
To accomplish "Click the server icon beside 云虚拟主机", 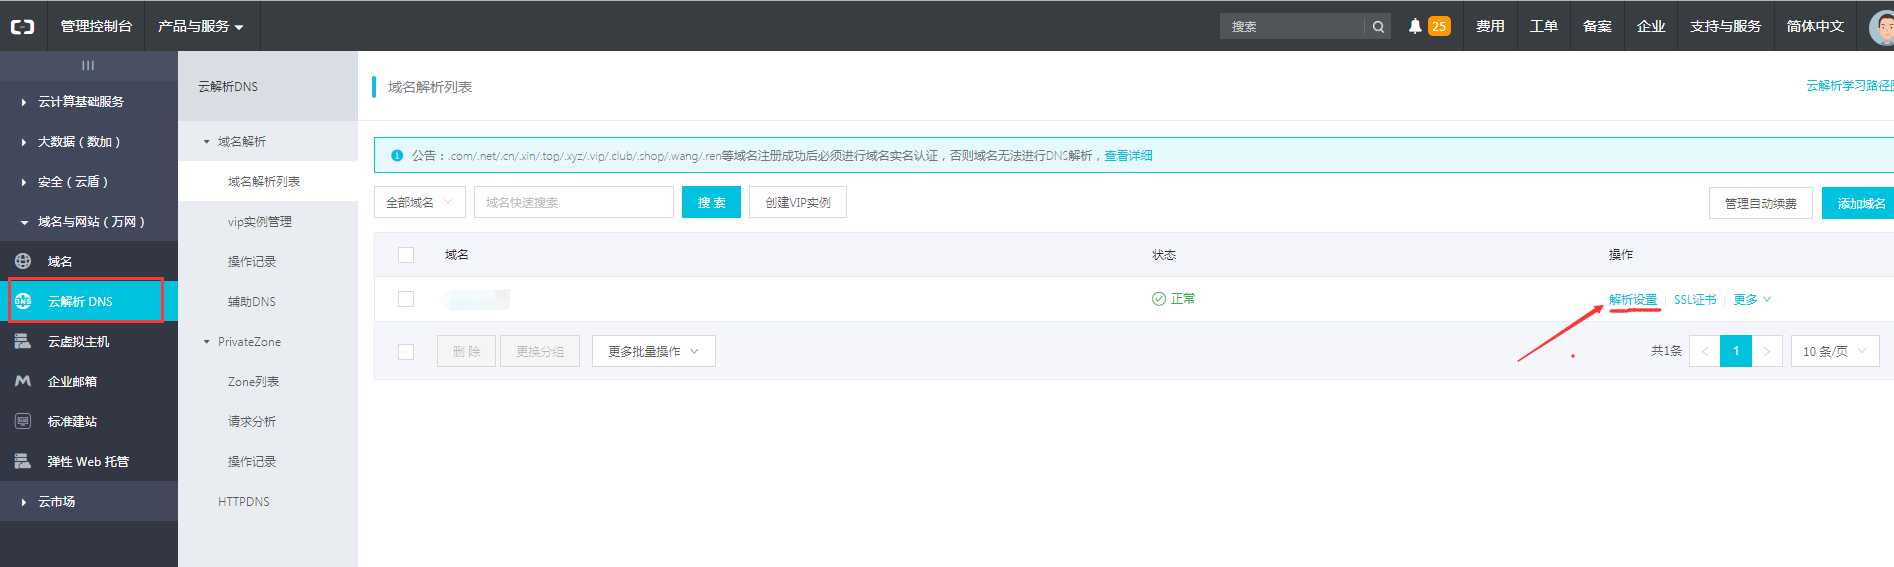I will coord(23,341).
